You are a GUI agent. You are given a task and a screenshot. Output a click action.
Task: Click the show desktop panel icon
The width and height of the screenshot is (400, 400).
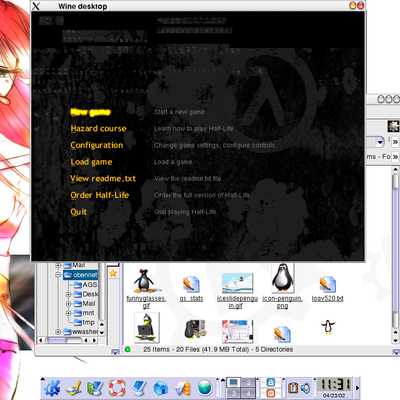pos(74,388)
